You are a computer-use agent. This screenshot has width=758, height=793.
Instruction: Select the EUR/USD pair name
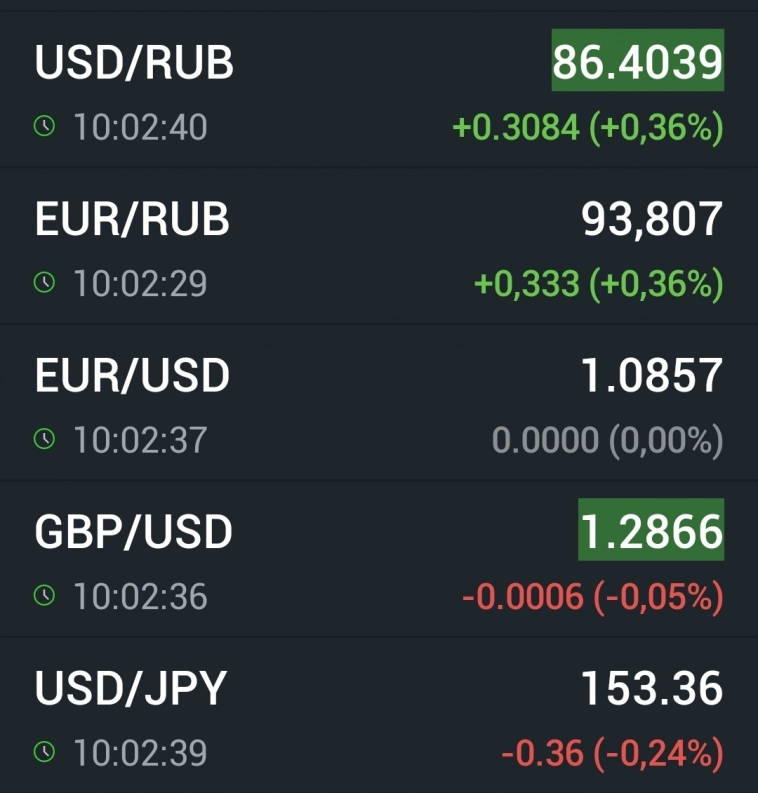[132, 375]
